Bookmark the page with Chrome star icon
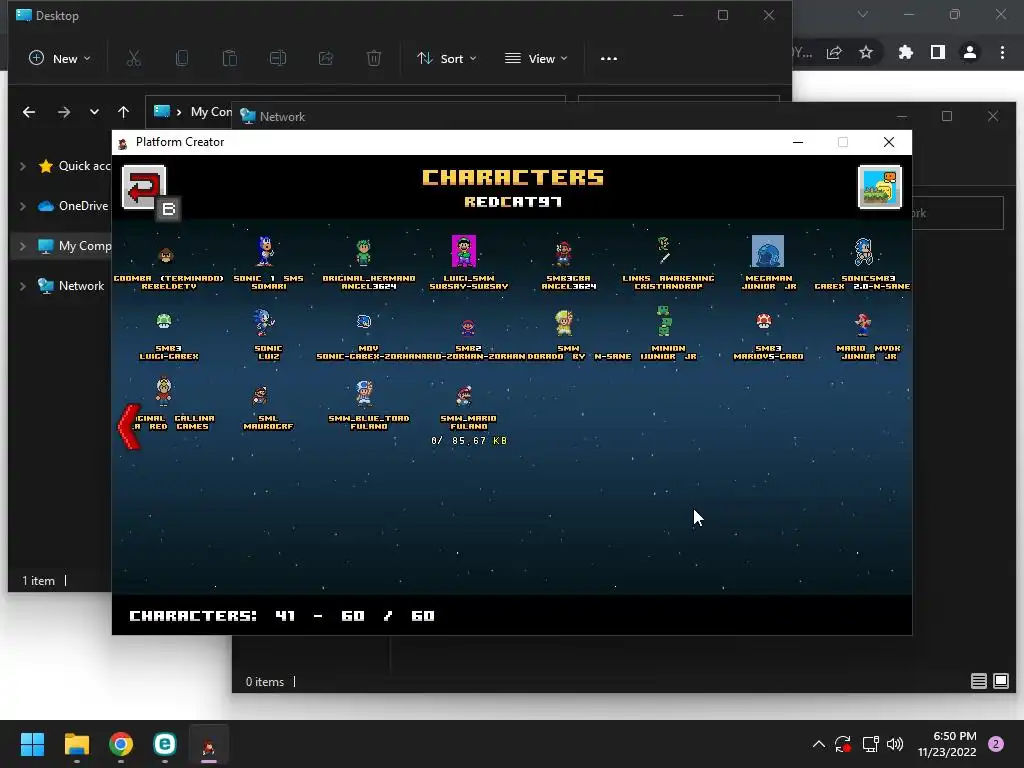This screenshot has width=1024, height=768. click(866, 52)
